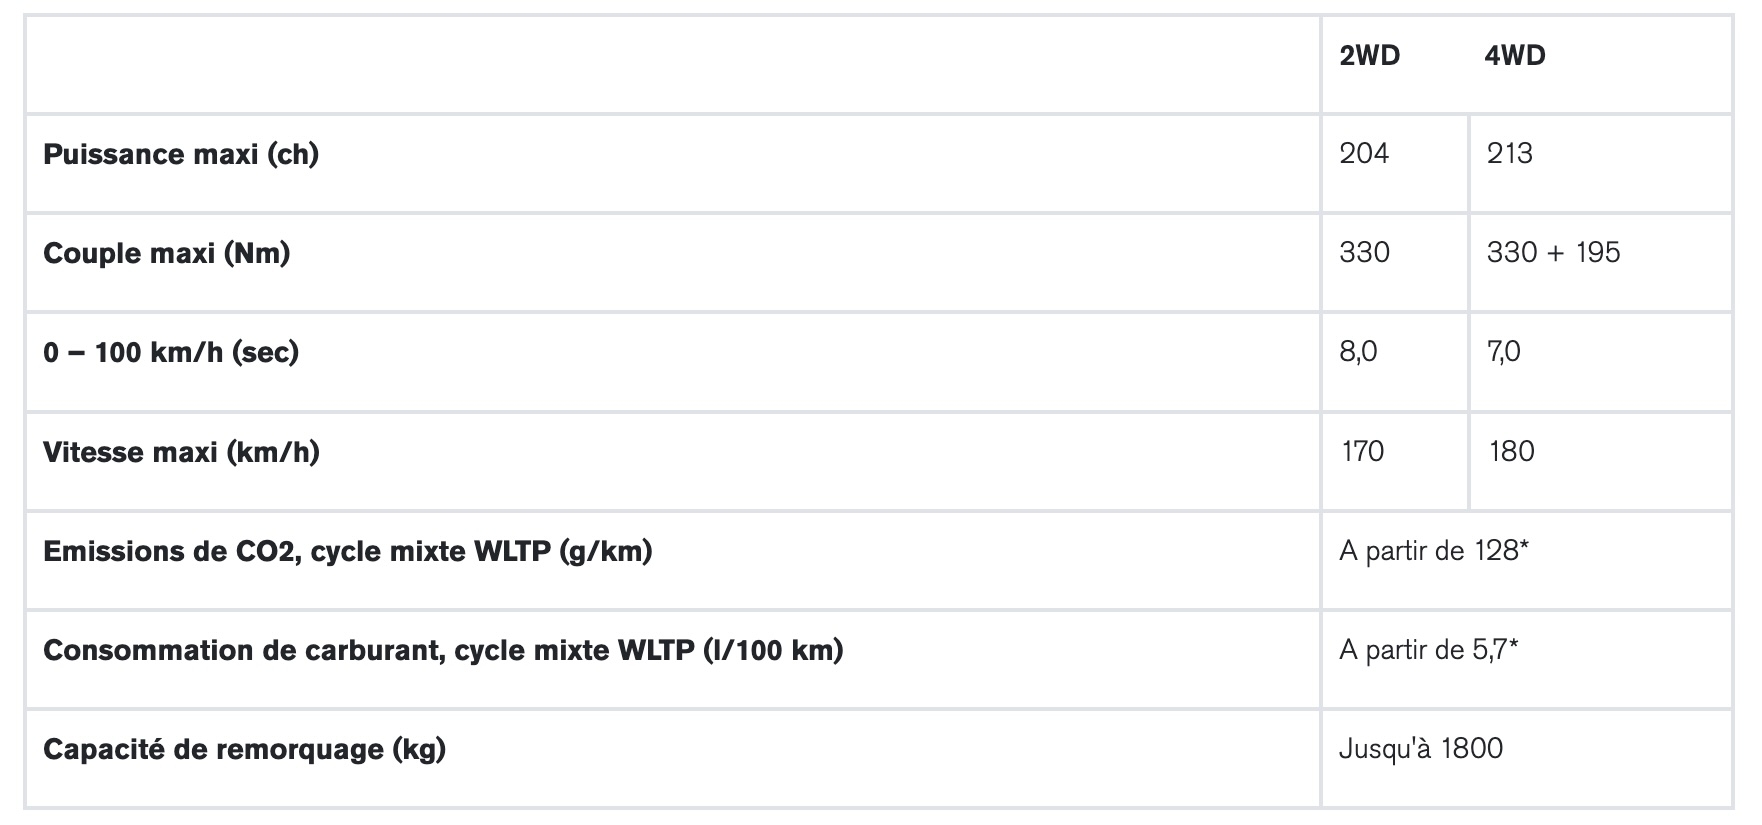Select the 0 – 100 km/h (sec) label

click(x=171, y=352)
